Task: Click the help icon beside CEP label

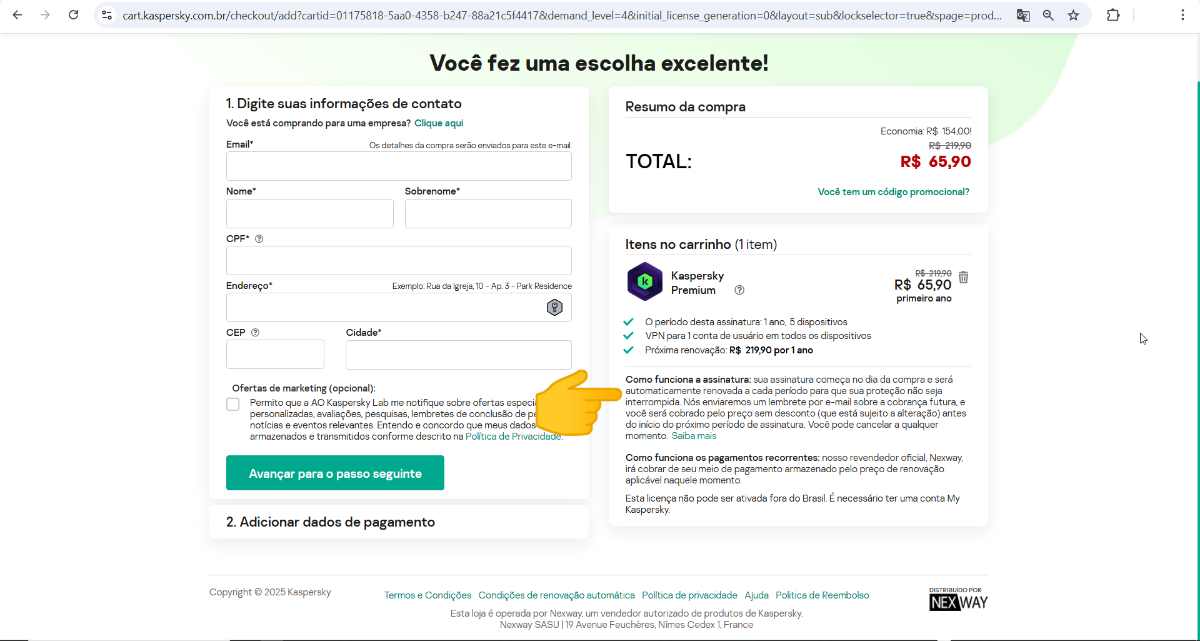Action: coord(255,333)
